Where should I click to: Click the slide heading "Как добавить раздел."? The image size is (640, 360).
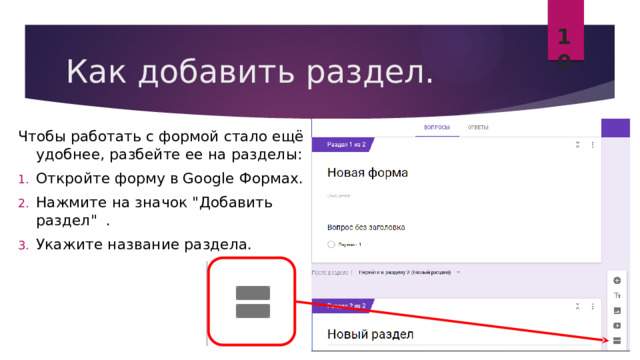(x=249, y=71)
